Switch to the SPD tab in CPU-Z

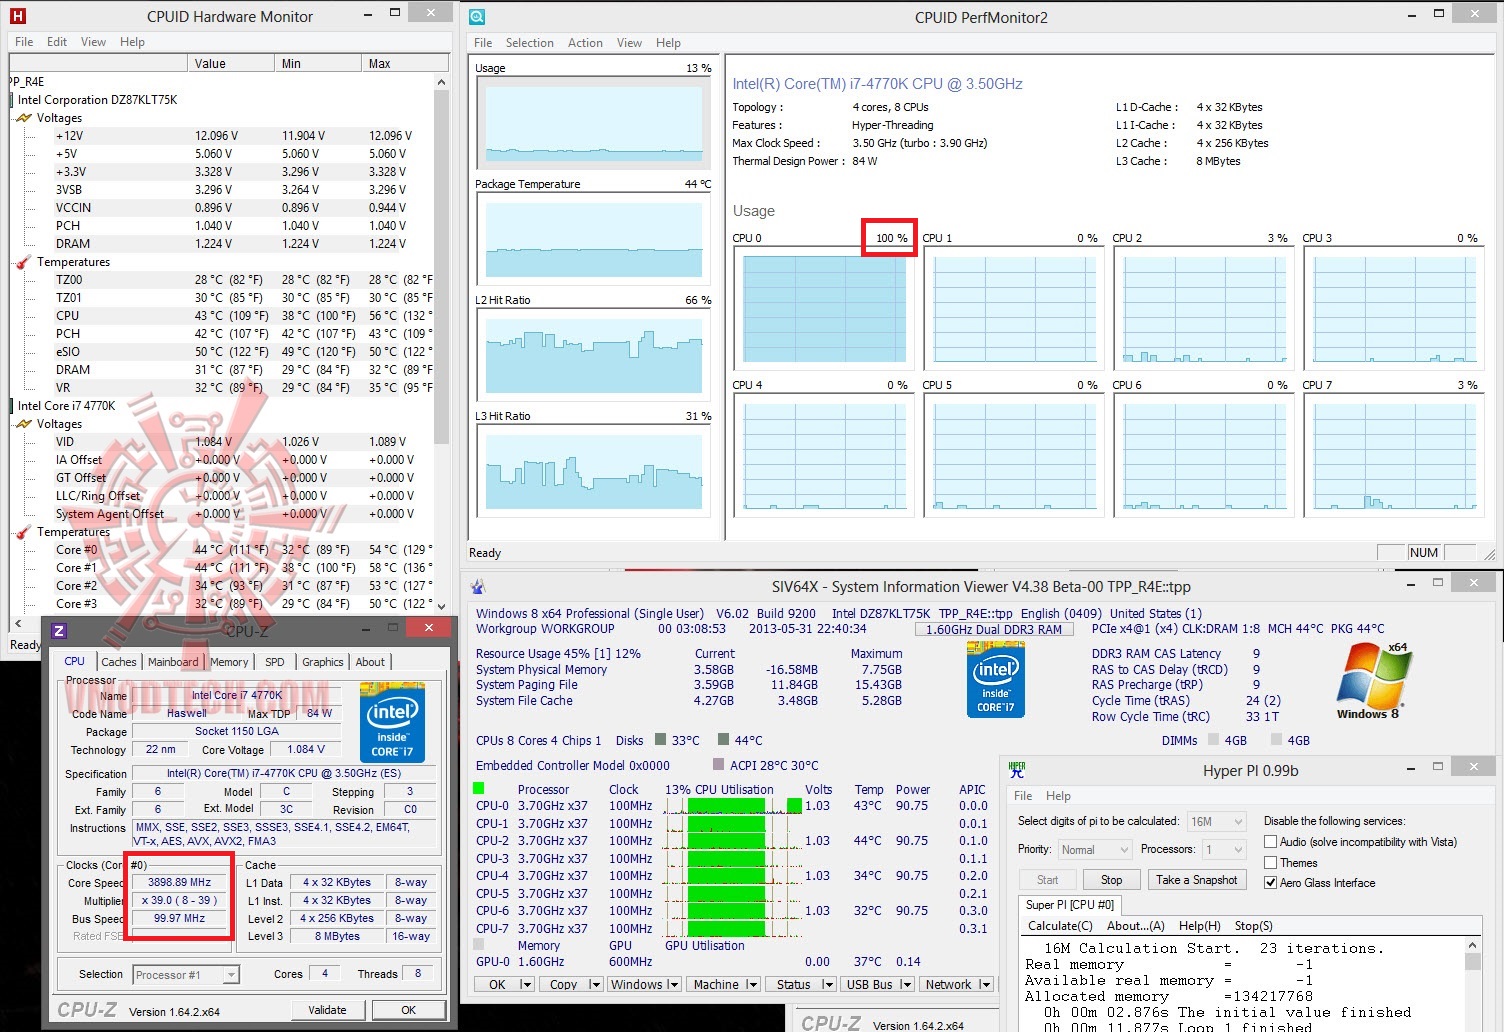[275, 662]
